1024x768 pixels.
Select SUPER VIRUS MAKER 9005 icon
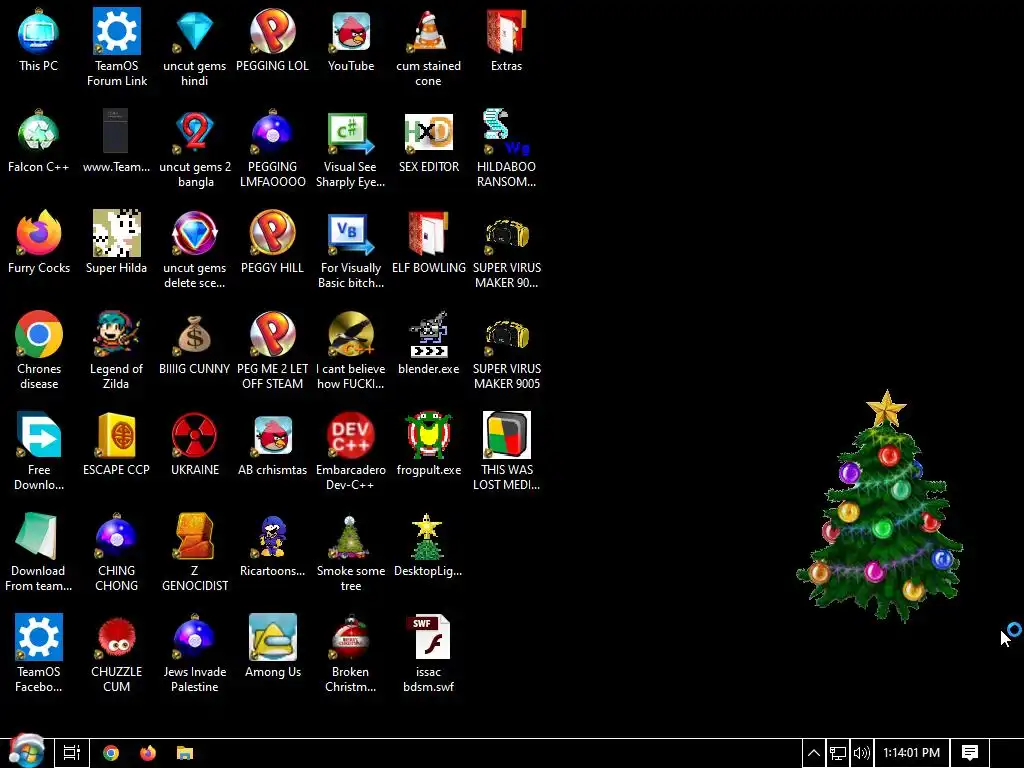pyautogui.click(x=506, y=334)
